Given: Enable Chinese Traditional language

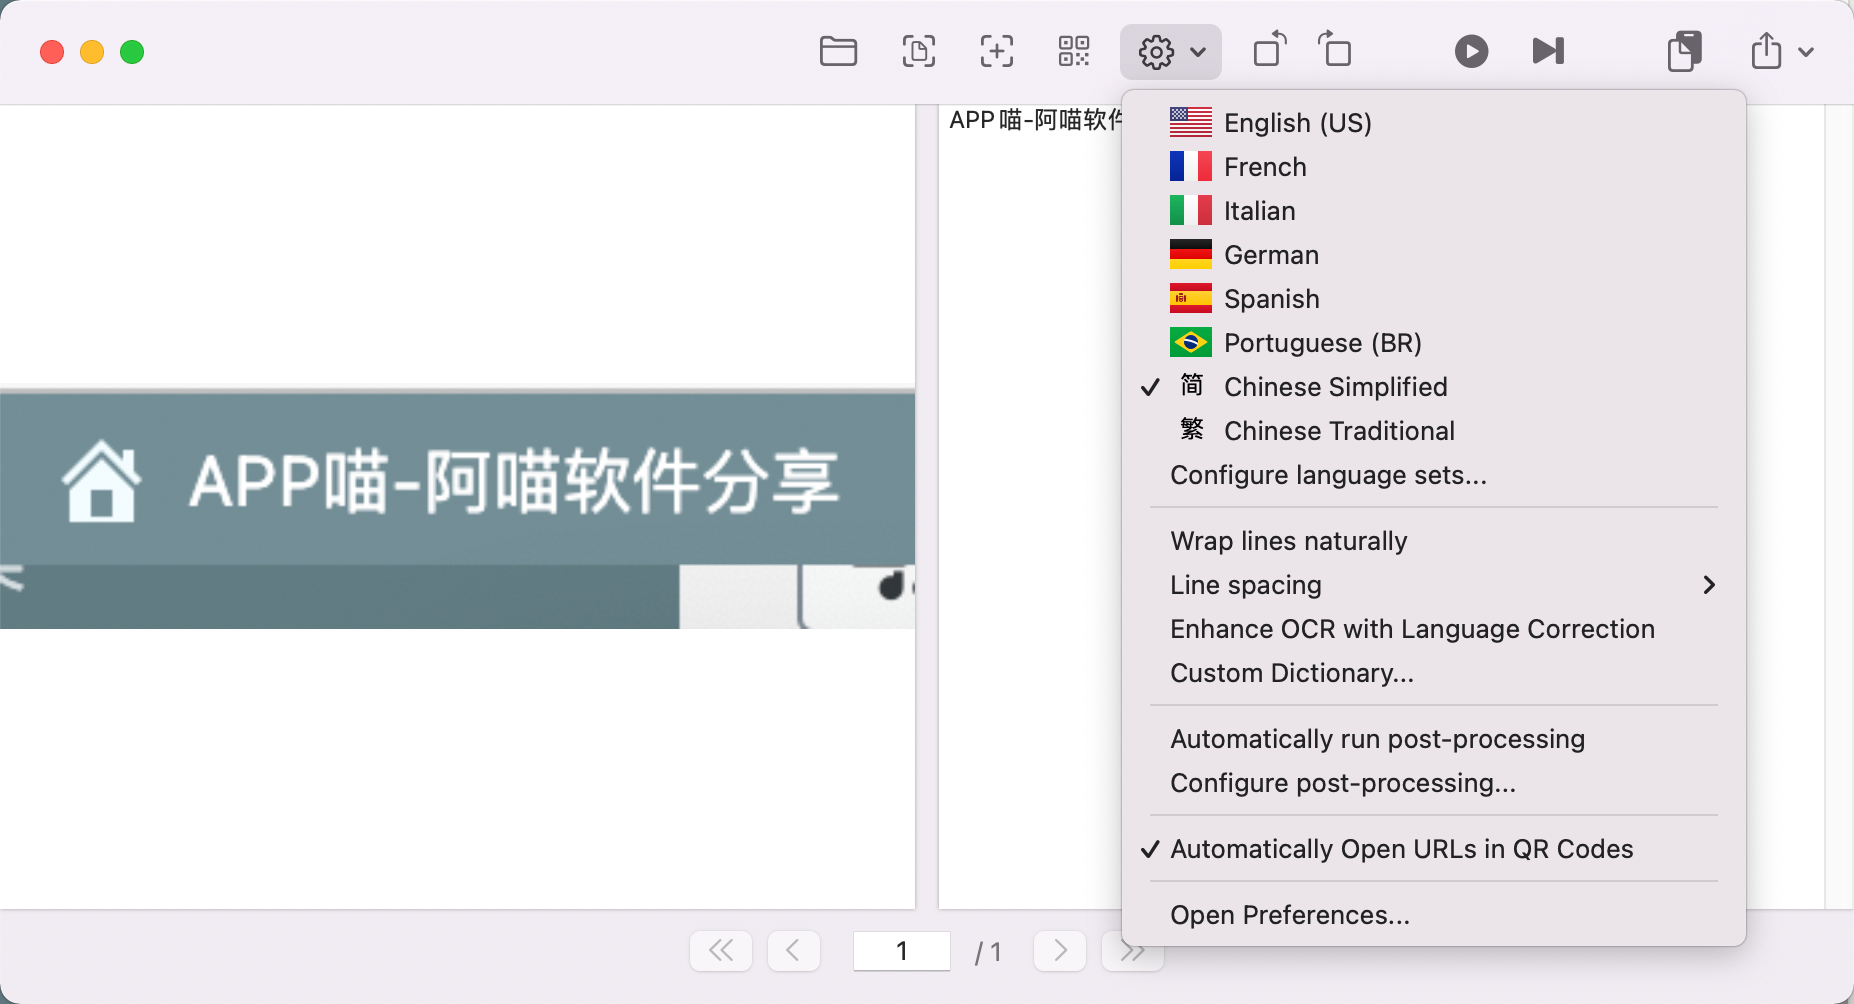Looking at the screenshot, I should [x=1434, y=431].
